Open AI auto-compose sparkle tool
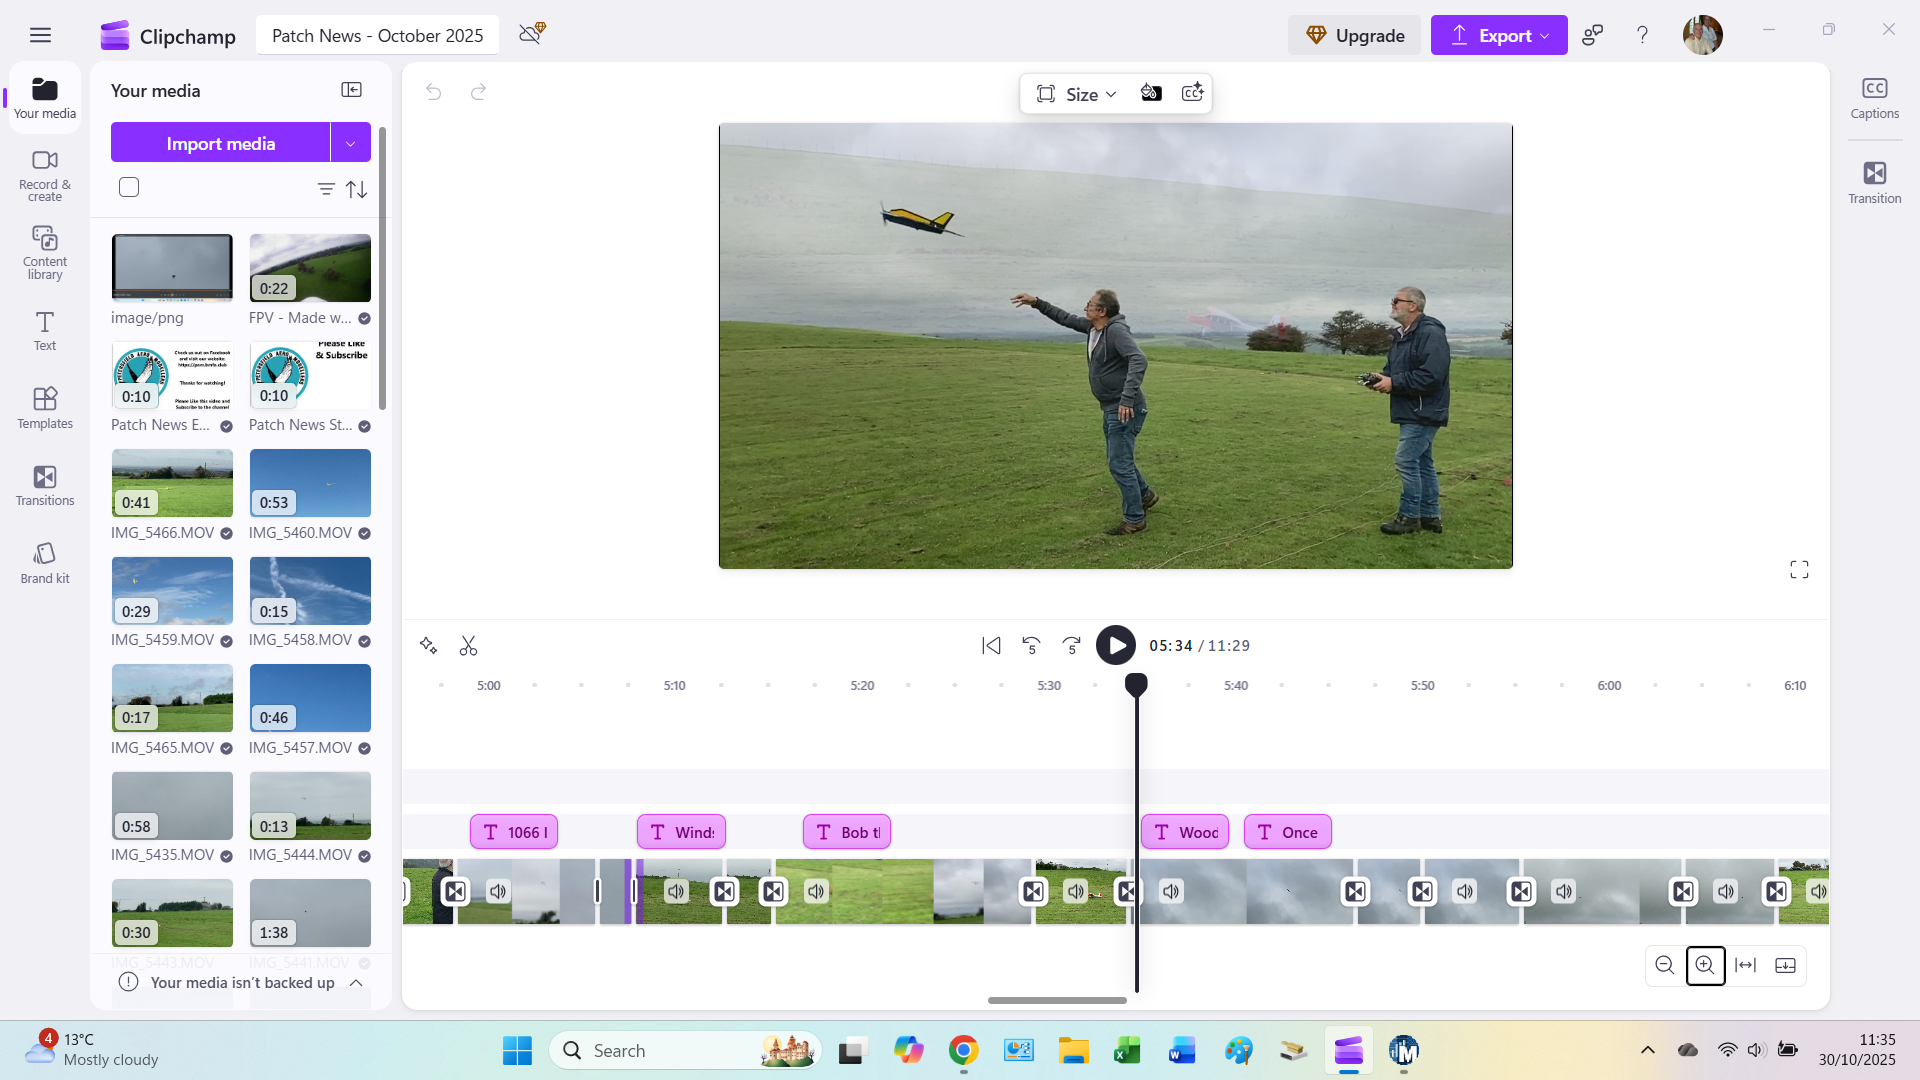 tap(428, 646)
